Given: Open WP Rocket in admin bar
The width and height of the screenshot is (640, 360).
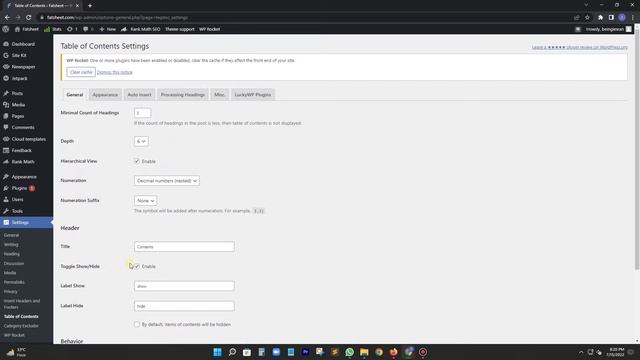Looking at the screenshot, I should coord(209,29).
